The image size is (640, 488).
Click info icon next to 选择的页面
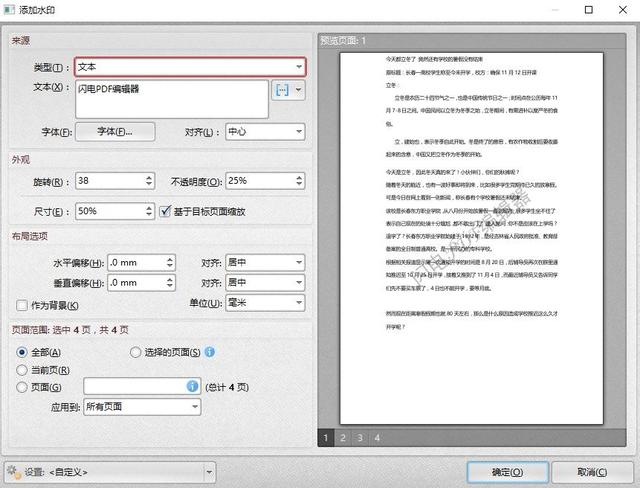point(209,352)
